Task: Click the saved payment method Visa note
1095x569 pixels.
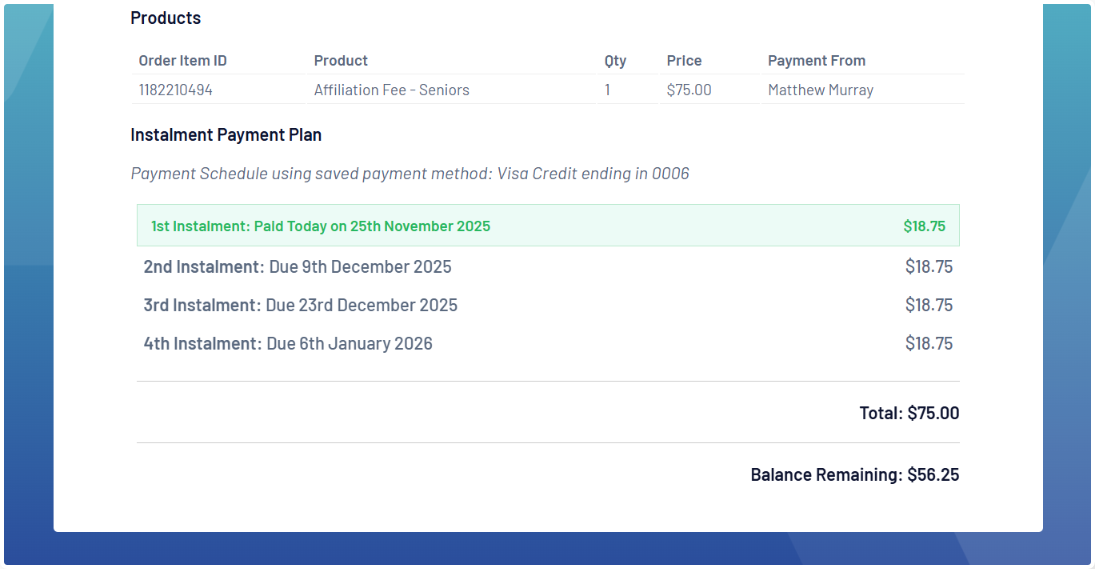Action: (410, 174)
